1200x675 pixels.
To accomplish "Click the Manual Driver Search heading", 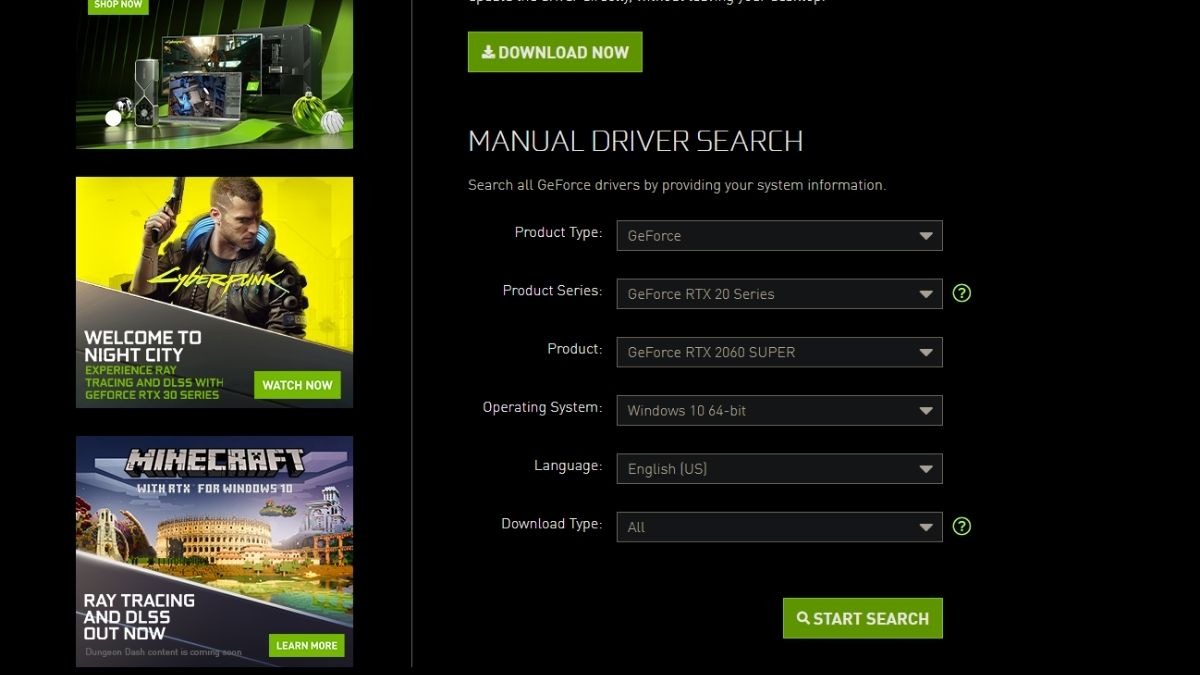I will click(x=636, y=141).
